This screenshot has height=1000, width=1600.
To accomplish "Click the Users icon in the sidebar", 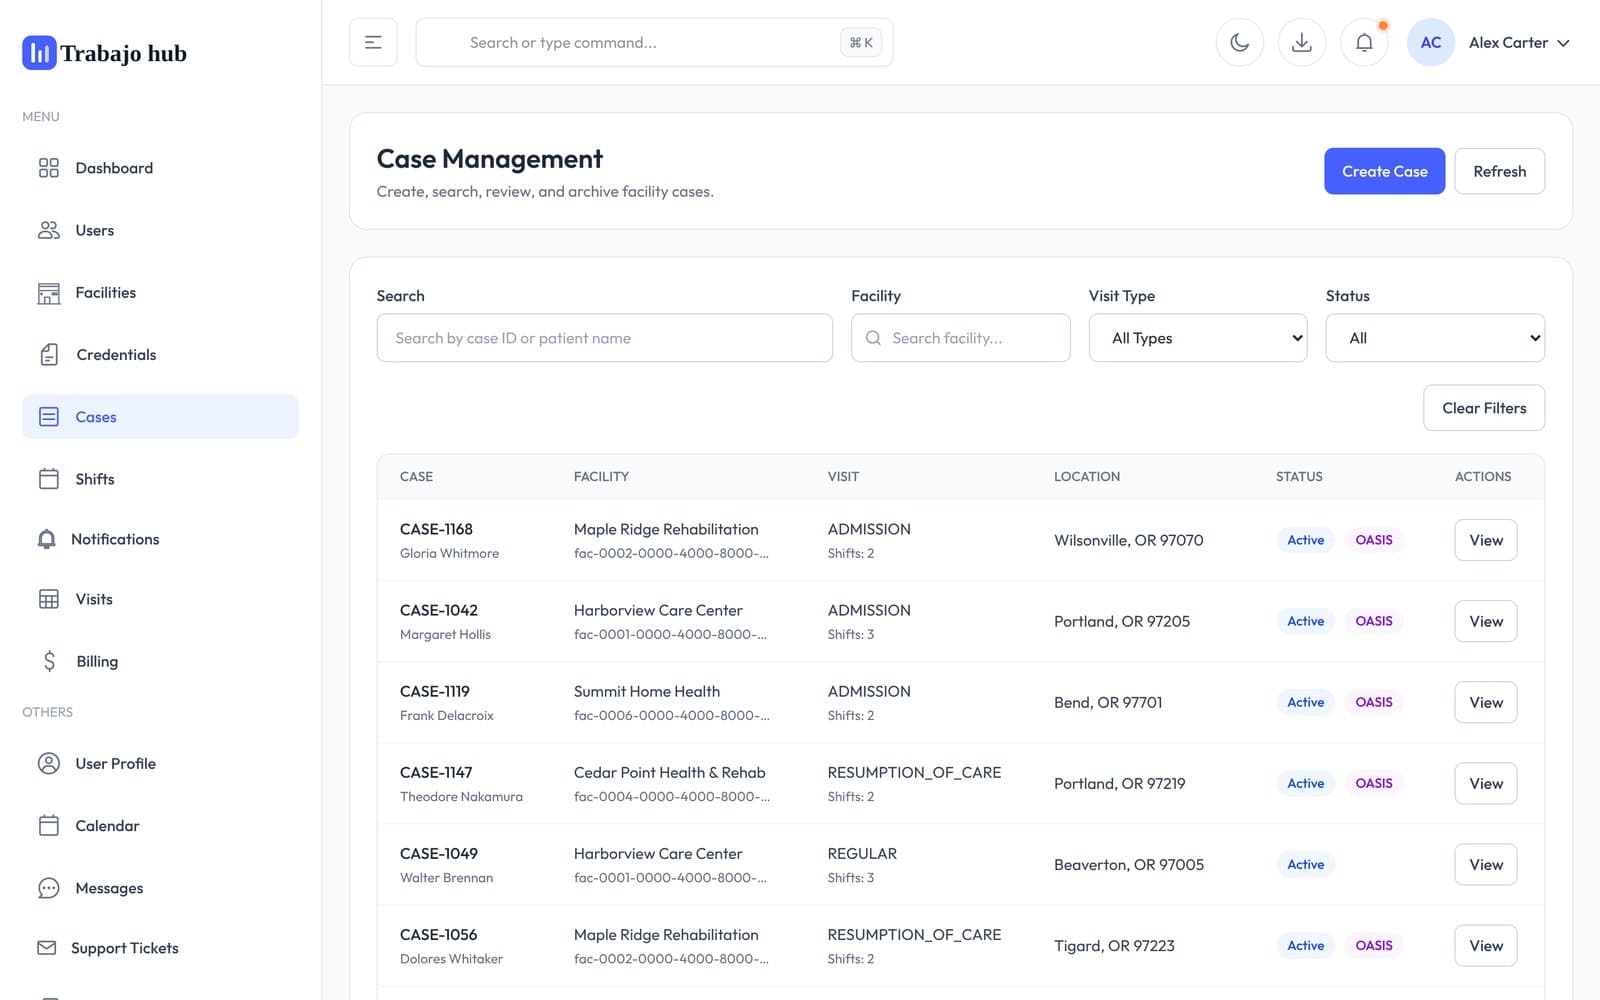I will pos(48,230).
